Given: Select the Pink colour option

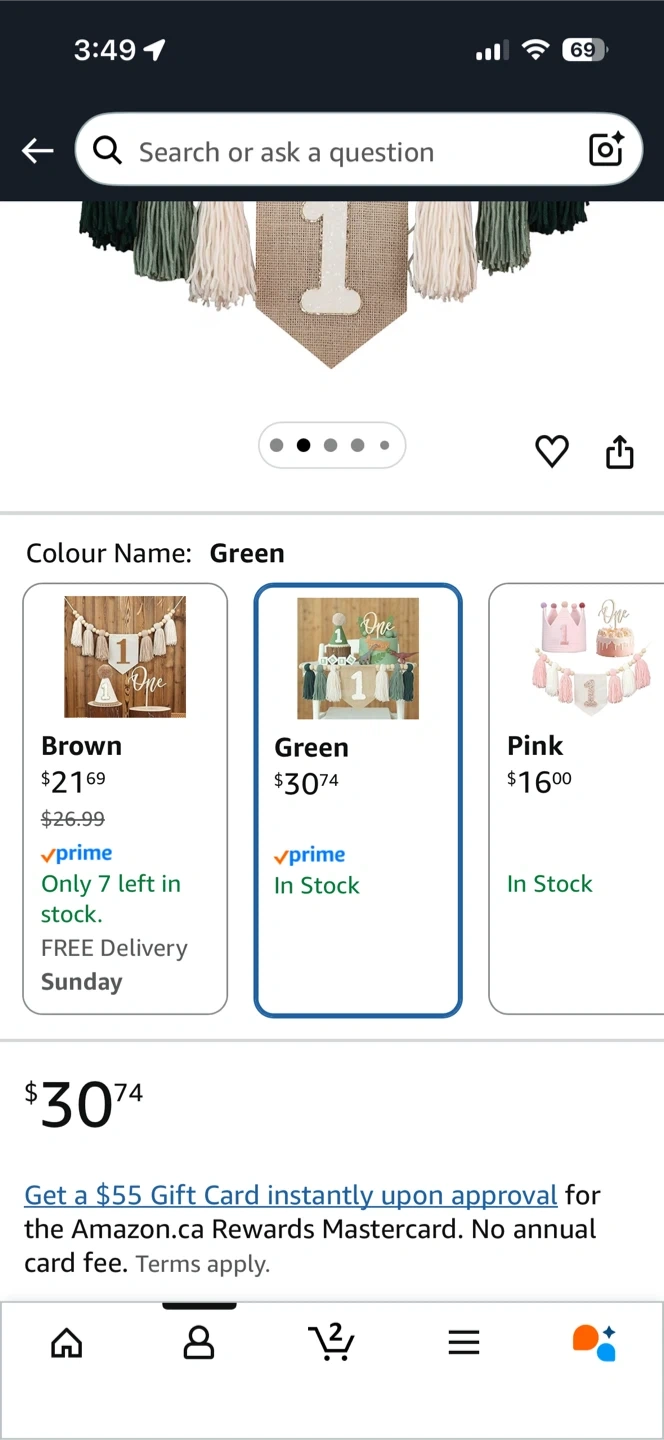Looking at the screenshot, I should 576,800.
